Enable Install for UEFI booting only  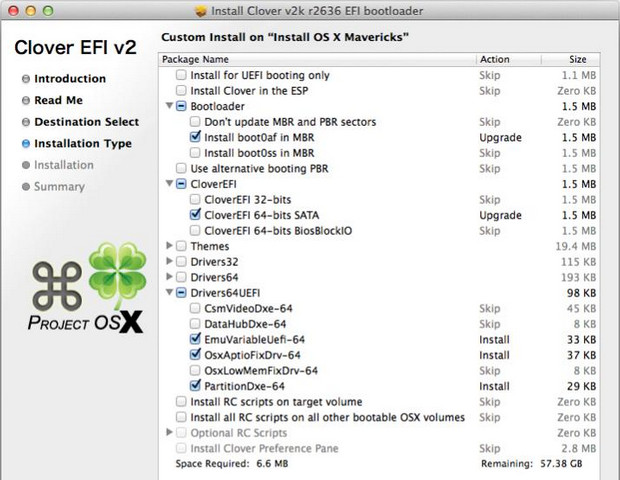180,75
